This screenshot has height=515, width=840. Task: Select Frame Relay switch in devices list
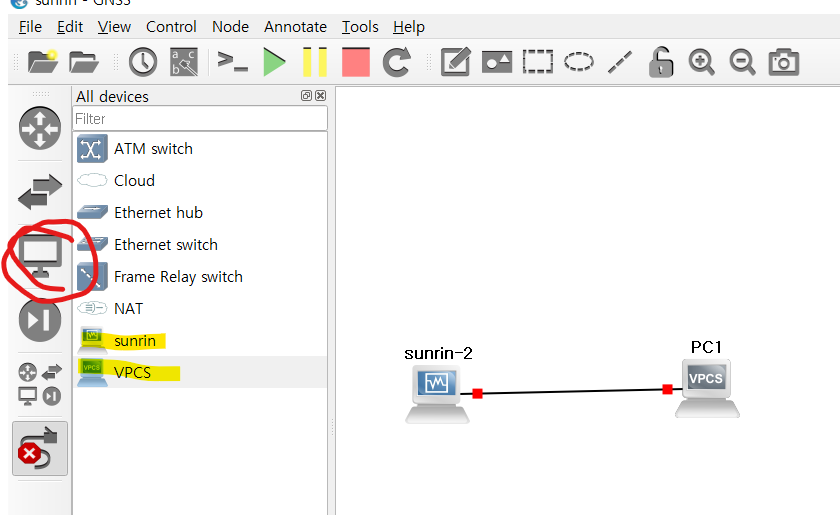[x=200, y=277]
